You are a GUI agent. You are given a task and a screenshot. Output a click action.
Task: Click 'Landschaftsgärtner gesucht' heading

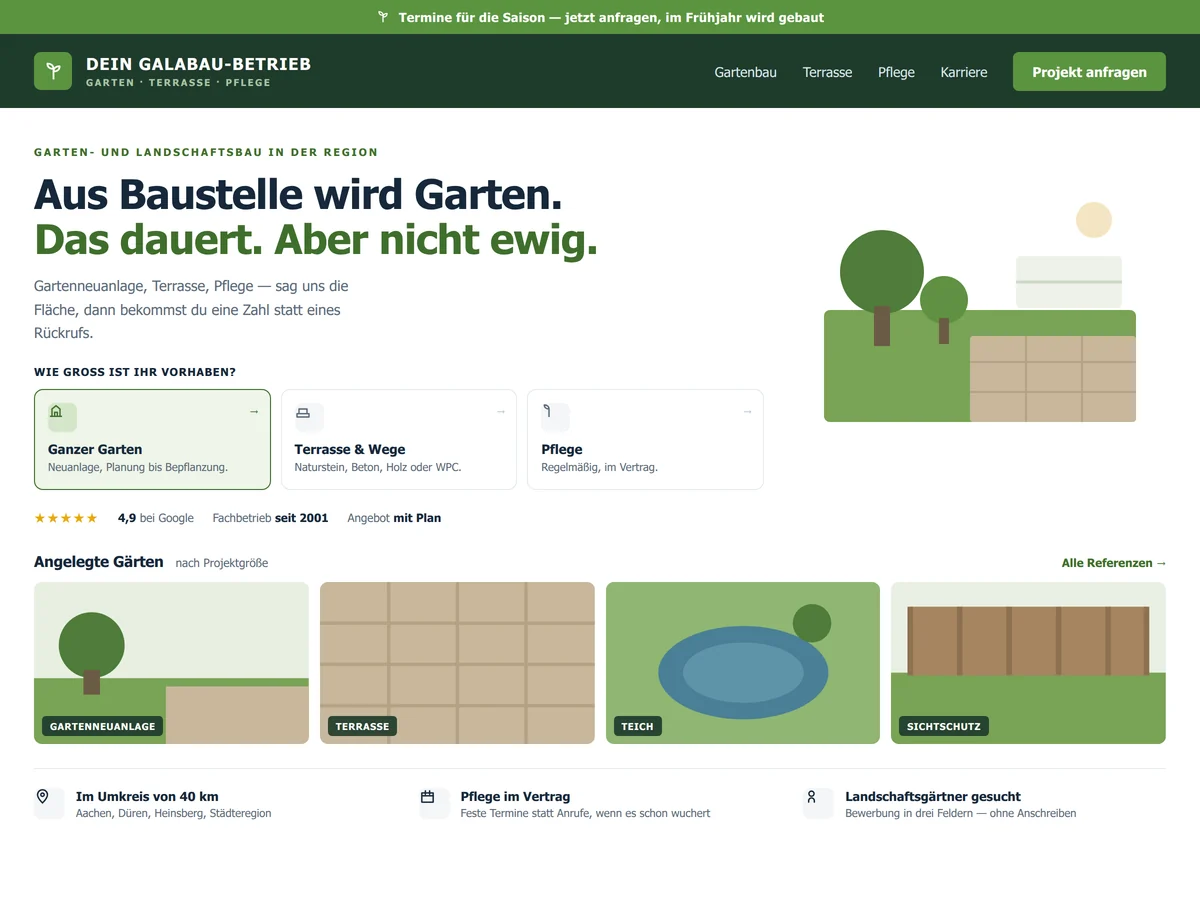[x=933, y=796]
